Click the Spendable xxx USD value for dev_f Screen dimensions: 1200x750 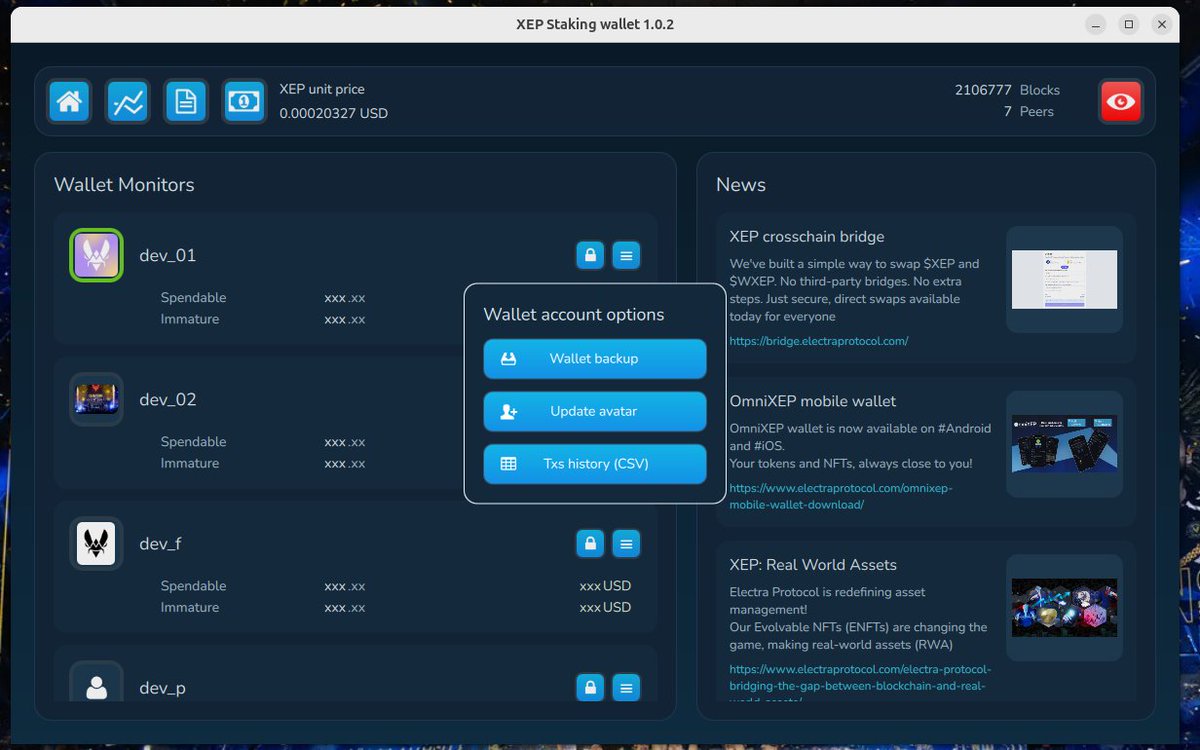pos(605,586)
